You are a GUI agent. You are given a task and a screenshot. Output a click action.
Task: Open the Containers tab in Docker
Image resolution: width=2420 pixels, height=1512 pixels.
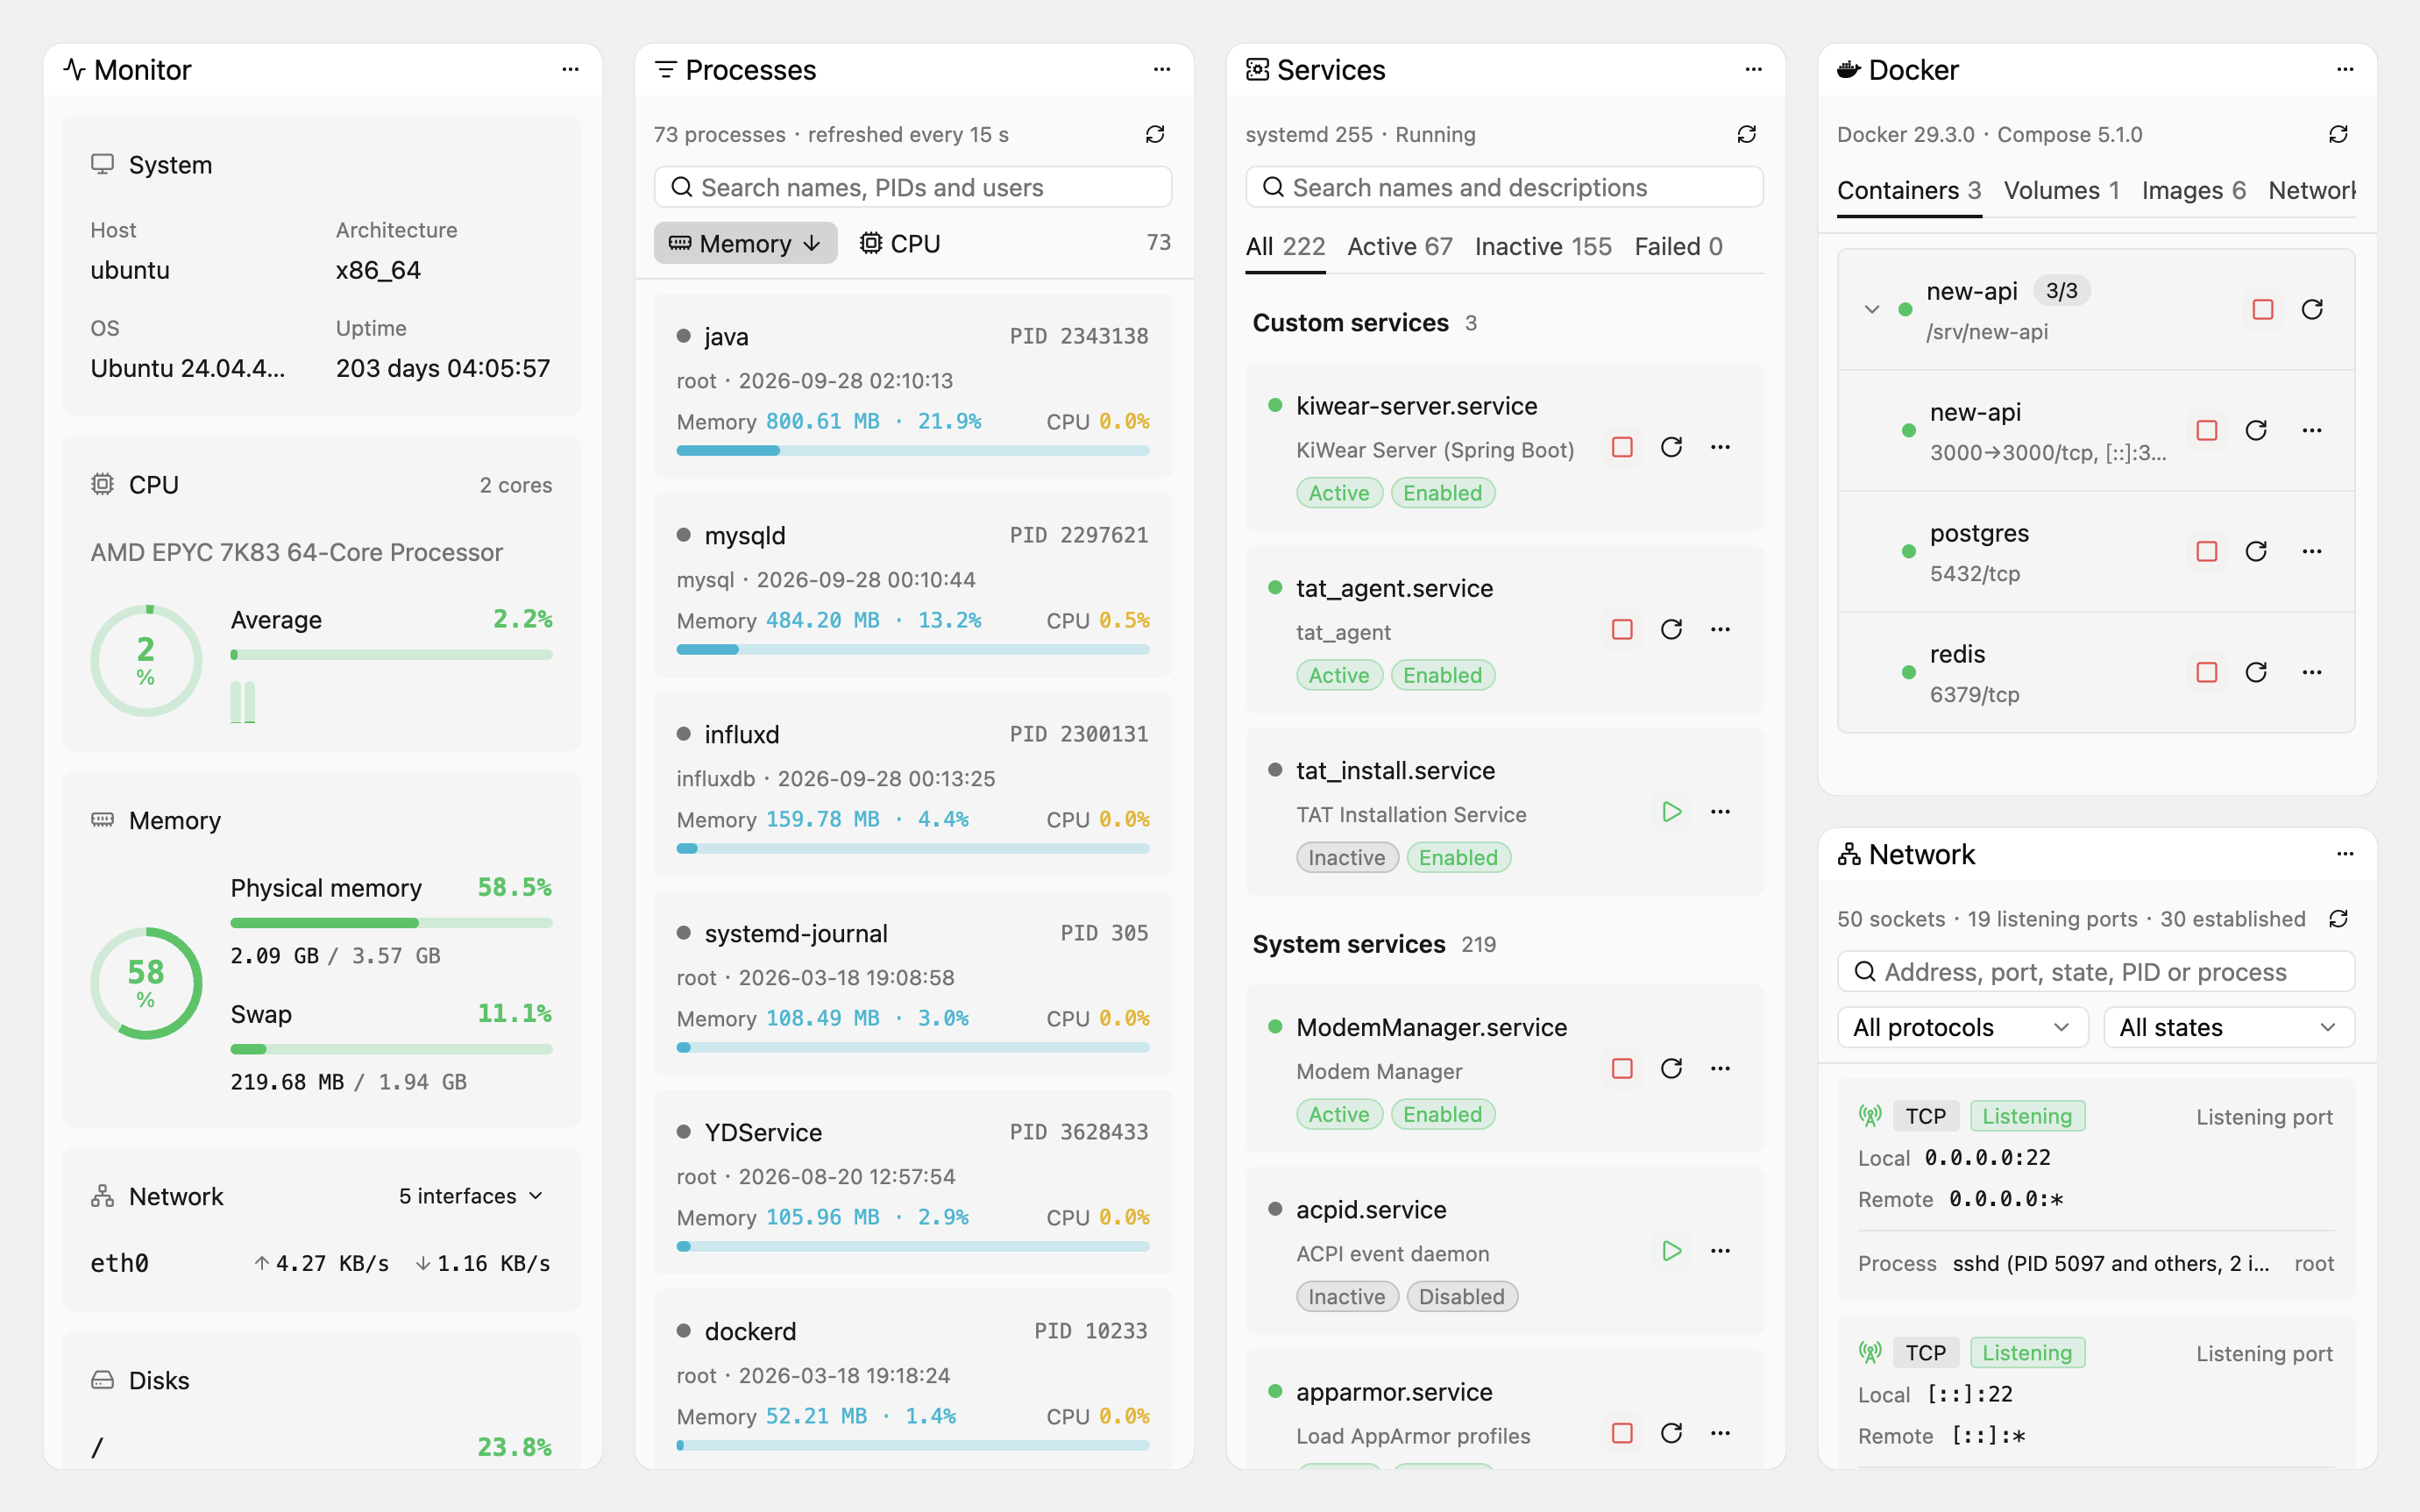pos(1909,191)
